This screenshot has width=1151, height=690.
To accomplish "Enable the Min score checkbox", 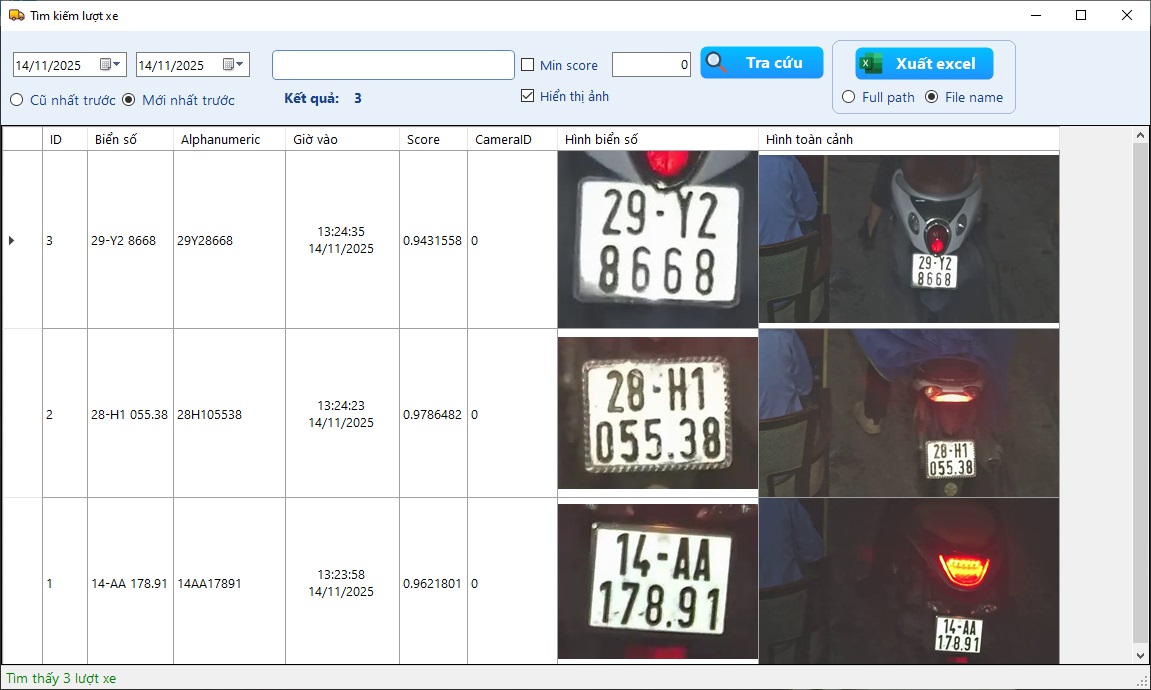I will [528, 65].
